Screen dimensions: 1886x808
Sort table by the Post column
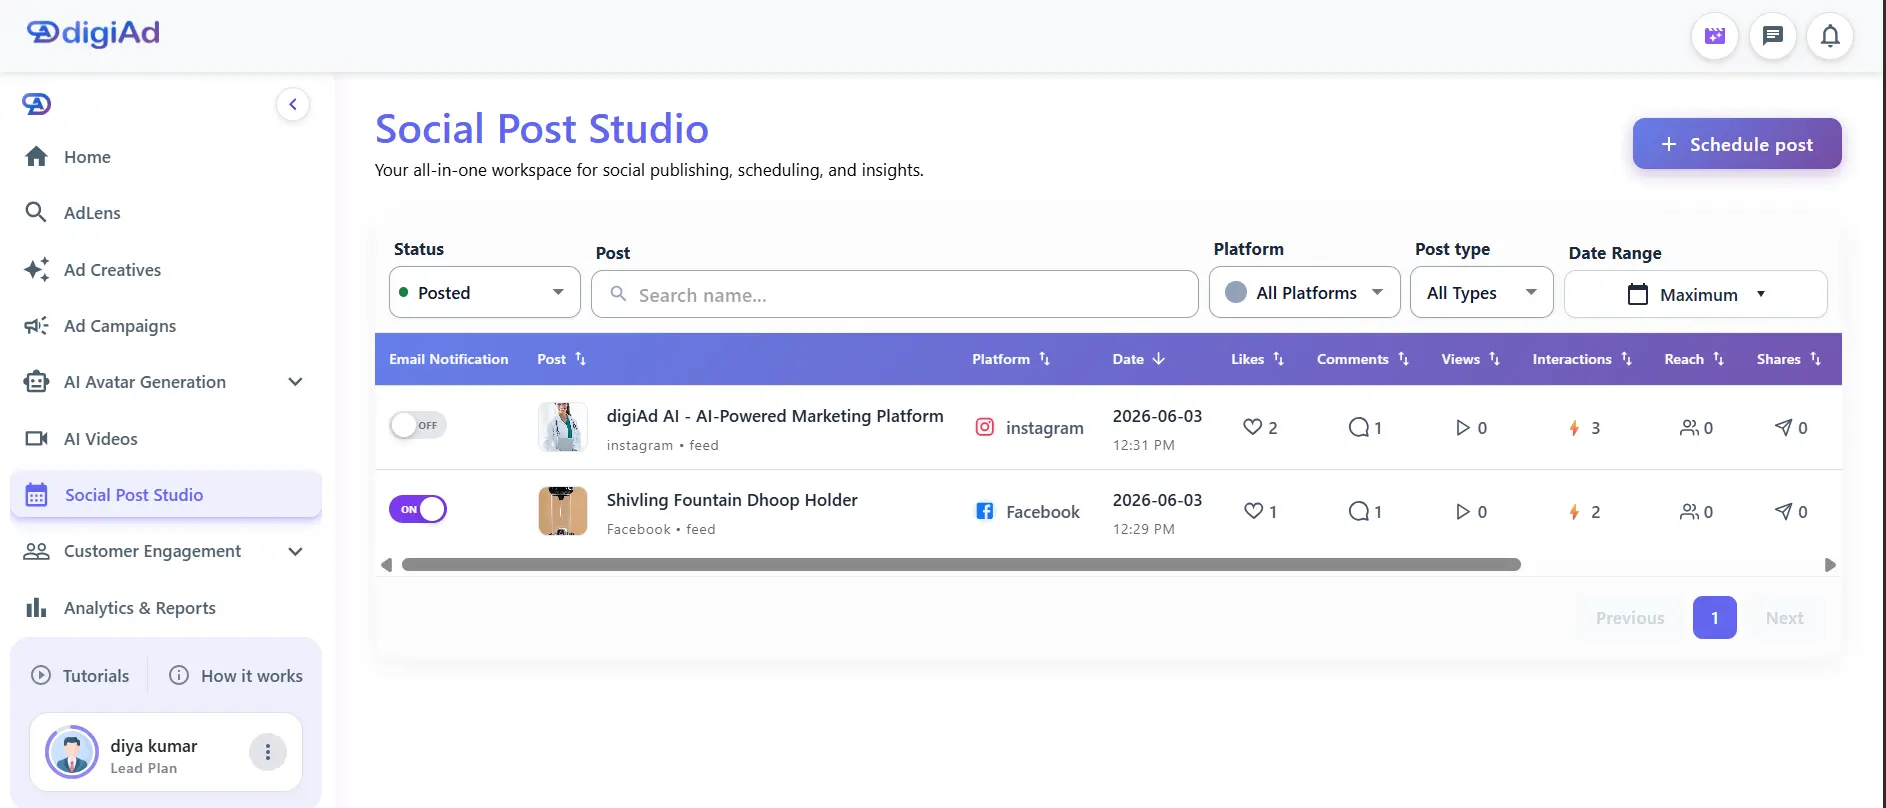[x=562, y=359]
